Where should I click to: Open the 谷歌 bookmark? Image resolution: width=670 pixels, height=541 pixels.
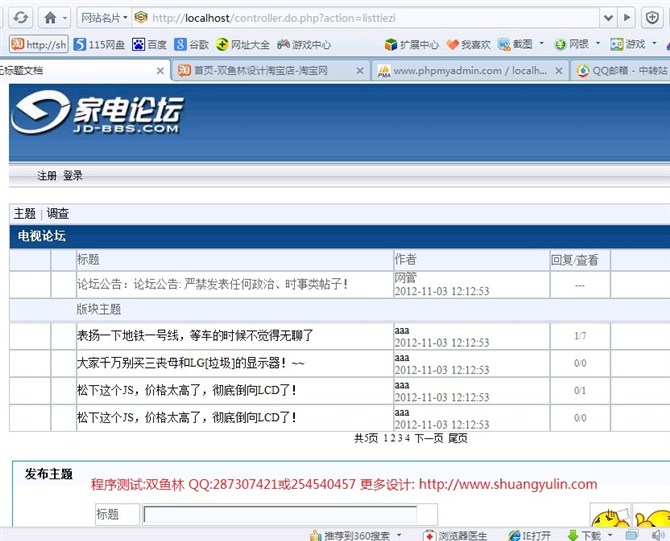[x=191, y=44]
